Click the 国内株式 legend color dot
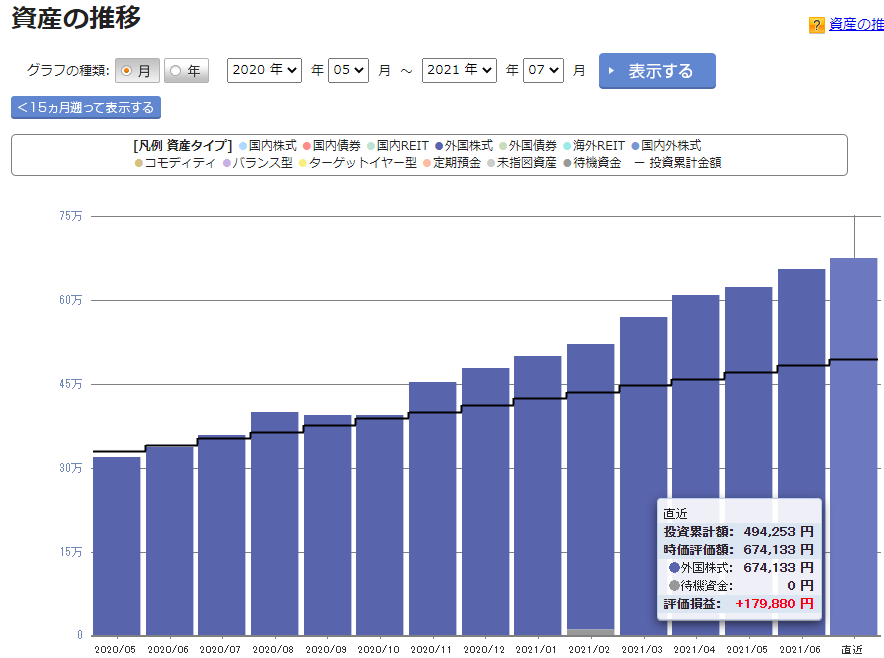Screen dimensions: 884x658 tap(243, 146)
